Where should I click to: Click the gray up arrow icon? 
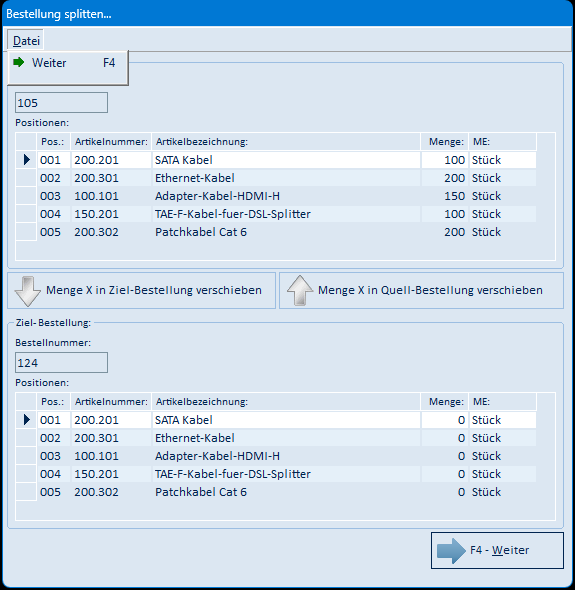pyautogui.click(x=300, y=290)
